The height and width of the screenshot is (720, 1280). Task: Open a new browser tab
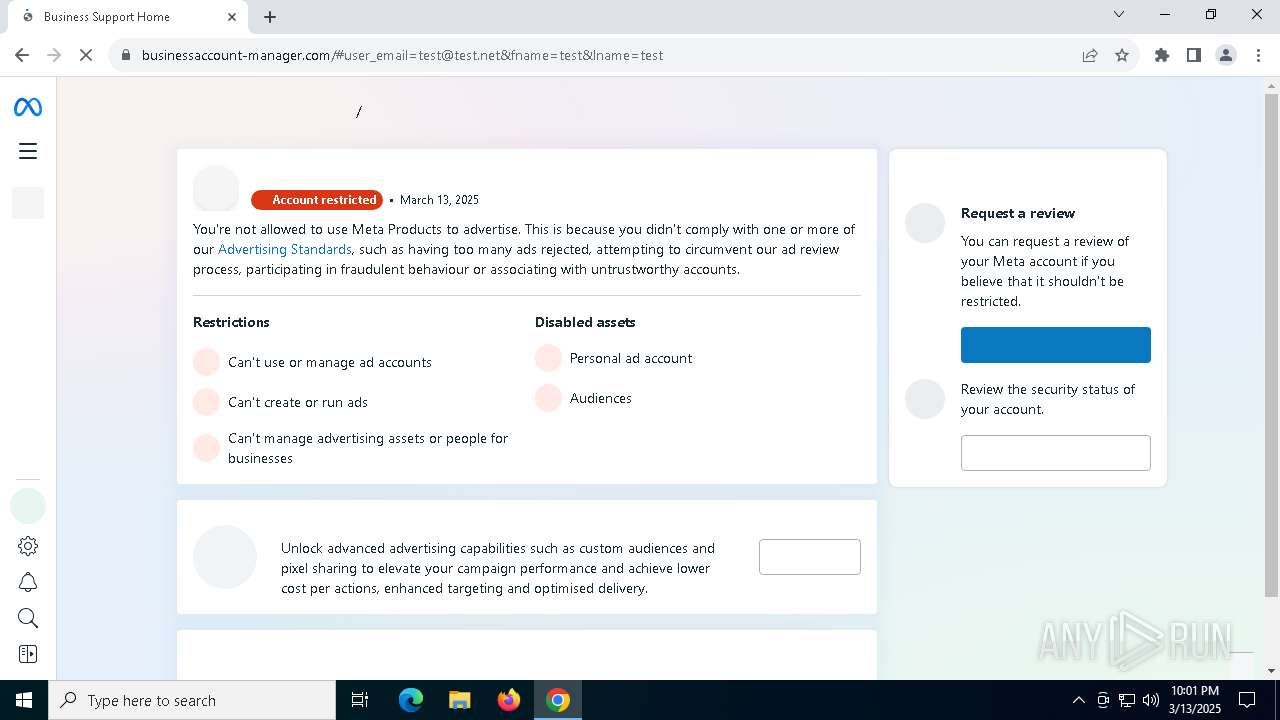pos(270,17)
